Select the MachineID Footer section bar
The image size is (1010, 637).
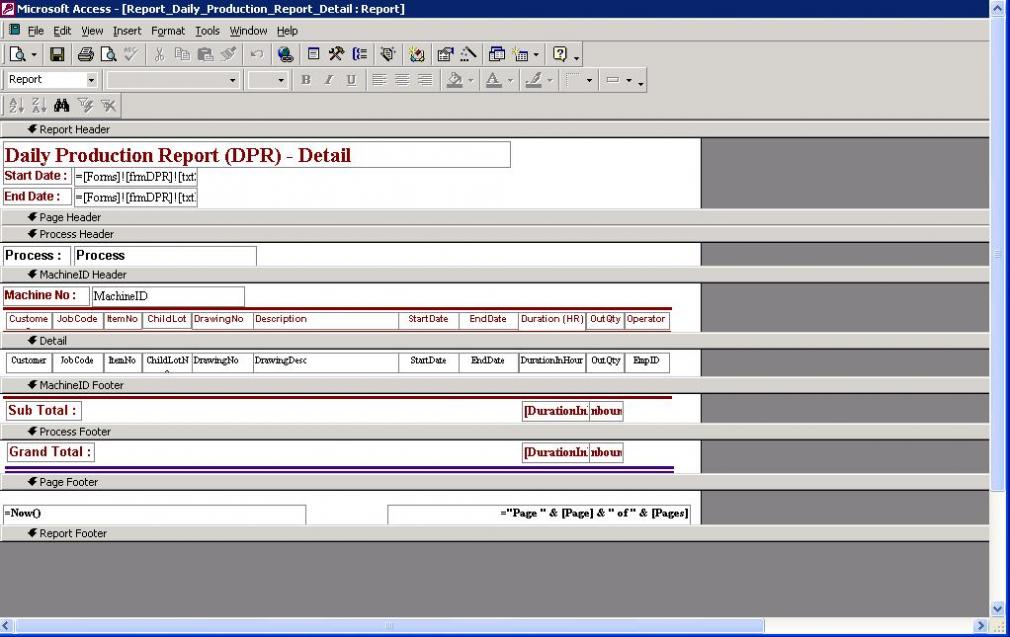(495, 385)
